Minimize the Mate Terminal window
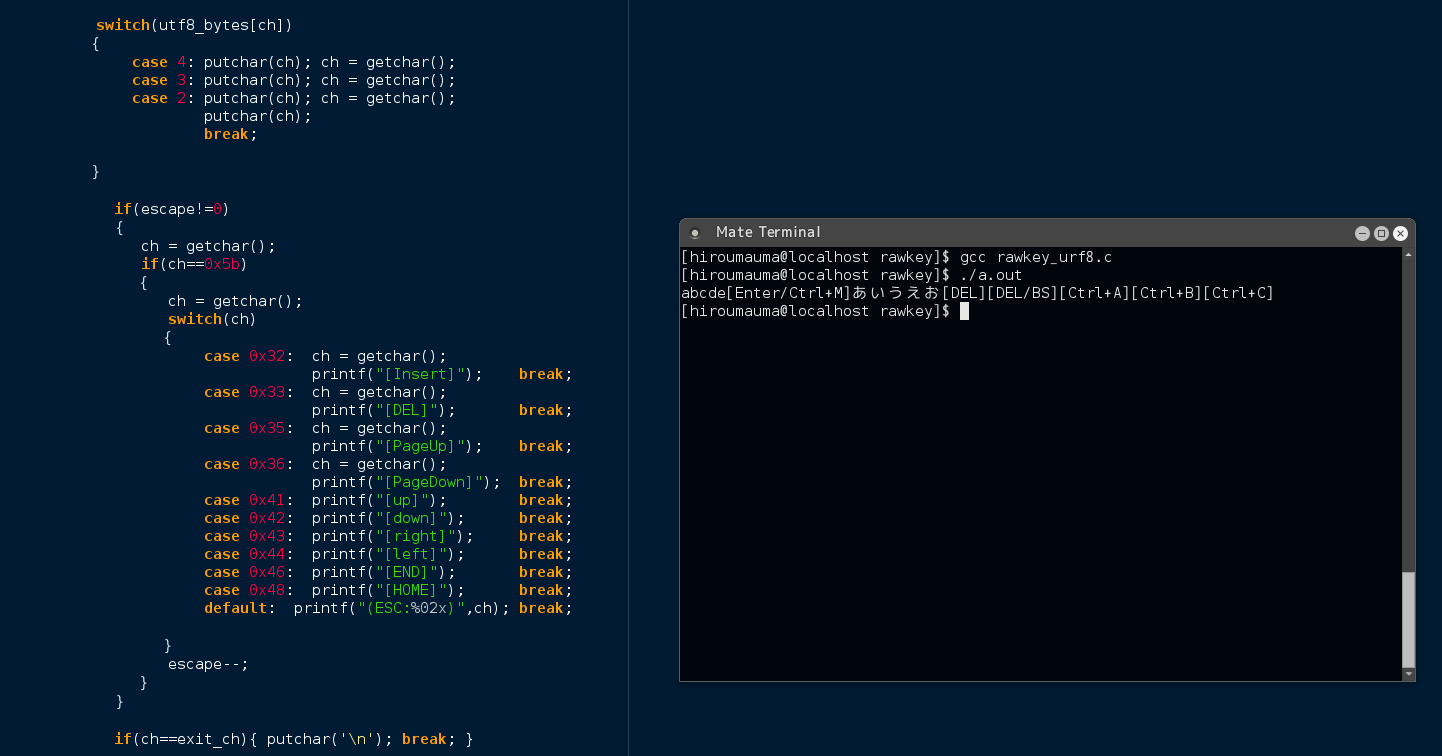 1362,232
